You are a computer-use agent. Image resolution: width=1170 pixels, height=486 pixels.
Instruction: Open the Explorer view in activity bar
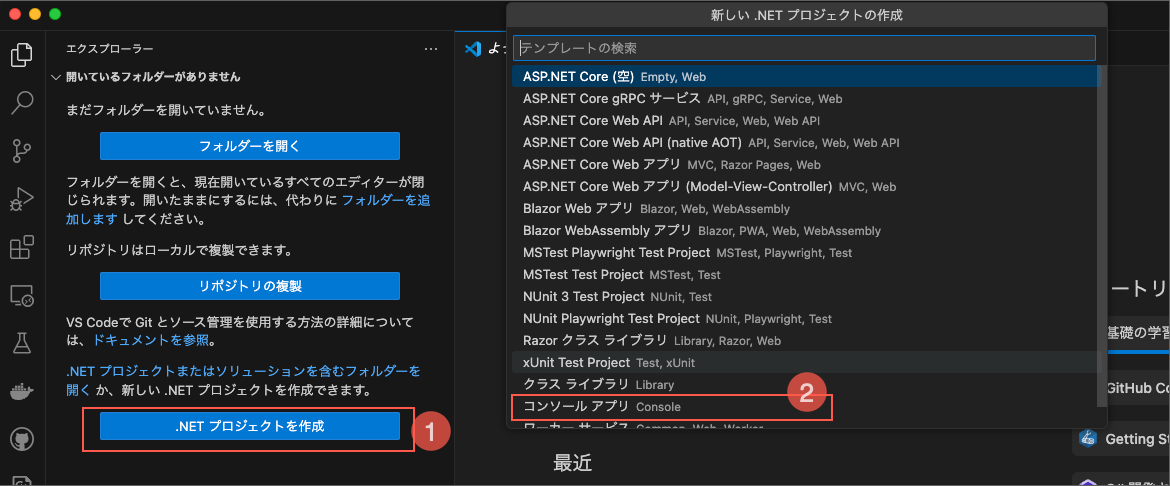(x=22, y=55)
